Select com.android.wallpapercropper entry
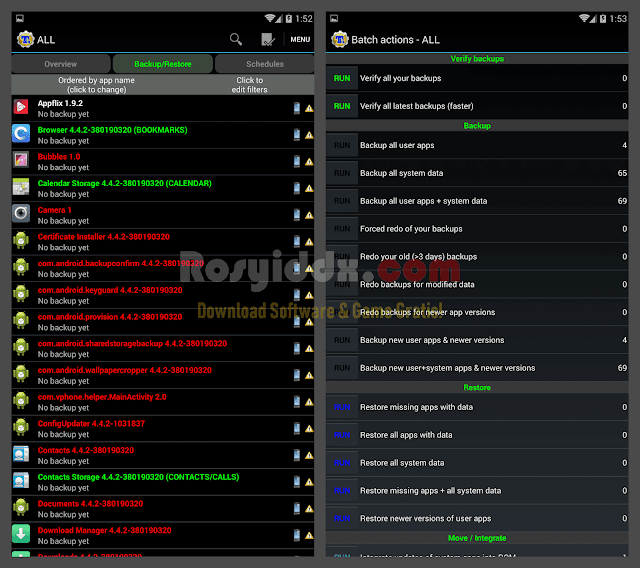 (x=163, y=375)
